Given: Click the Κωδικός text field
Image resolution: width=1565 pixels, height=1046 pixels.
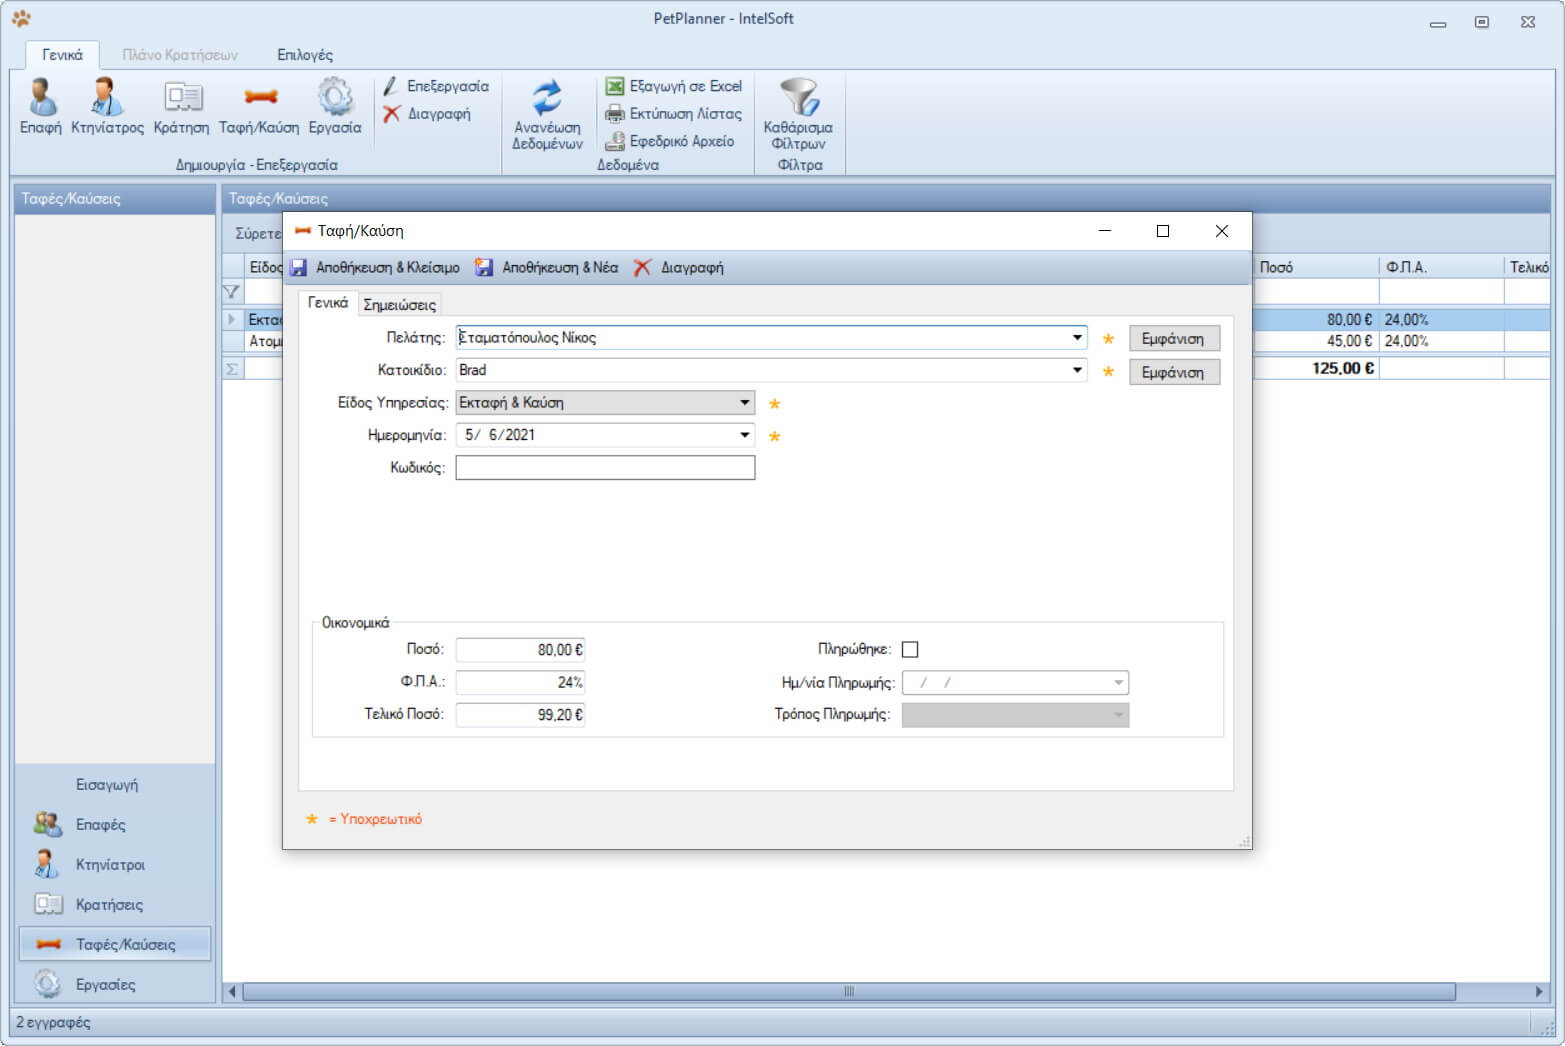Looking at the screenshot, I should click(x=605, y=468).
